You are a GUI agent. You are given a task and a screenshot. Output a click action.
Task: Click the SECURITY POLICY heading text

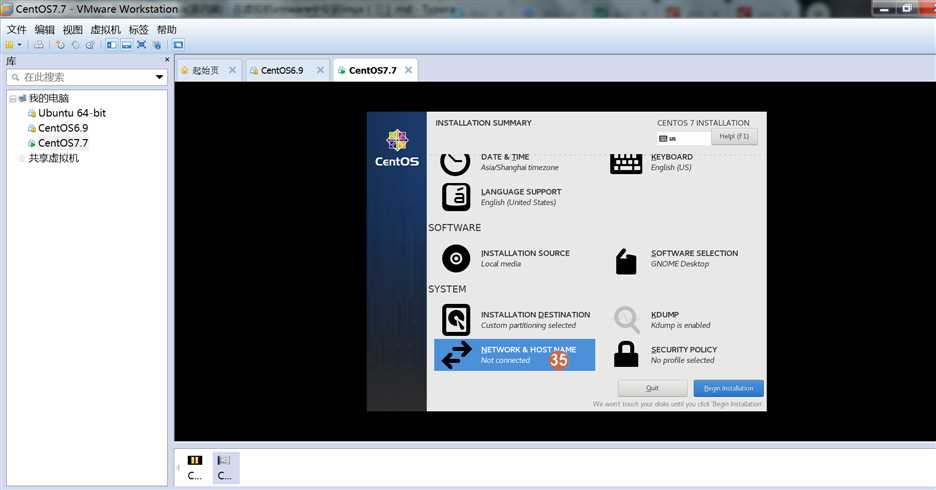pos(684,349)
